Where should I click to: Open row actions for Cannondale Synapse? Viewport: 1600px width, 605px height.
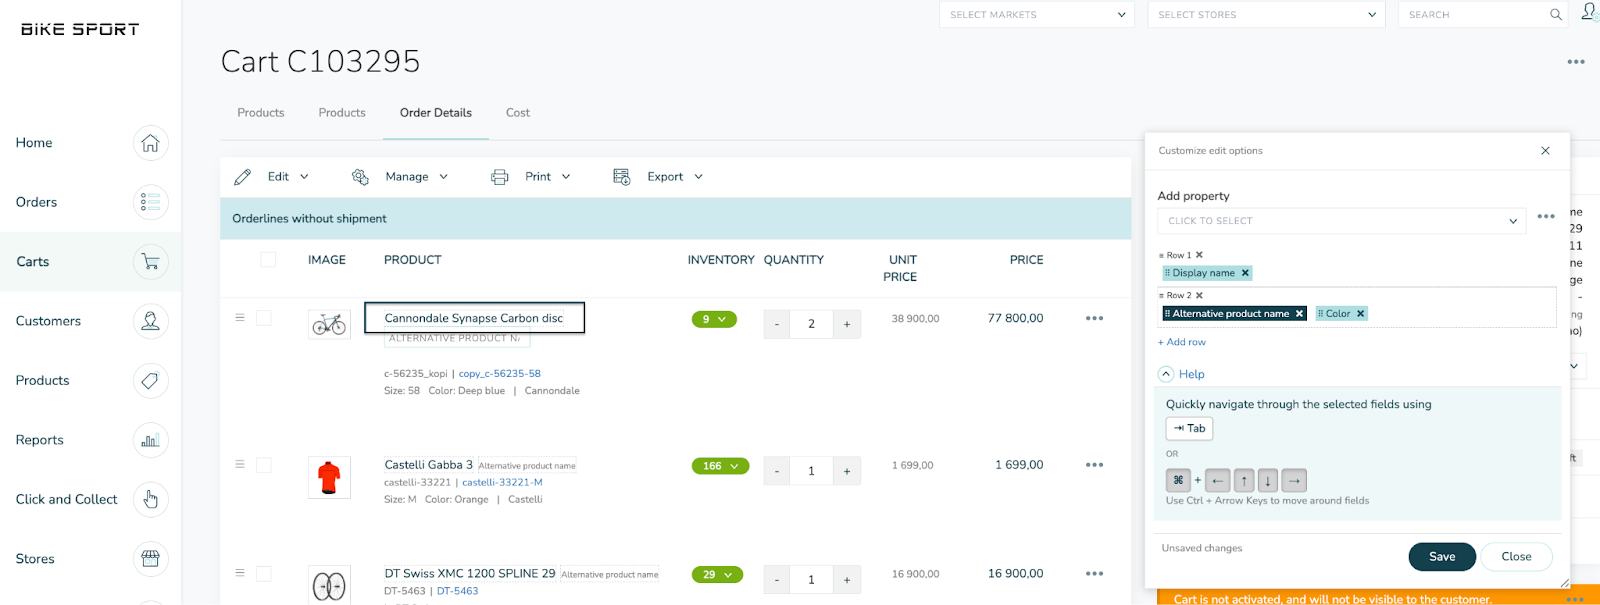[1095, 318]
